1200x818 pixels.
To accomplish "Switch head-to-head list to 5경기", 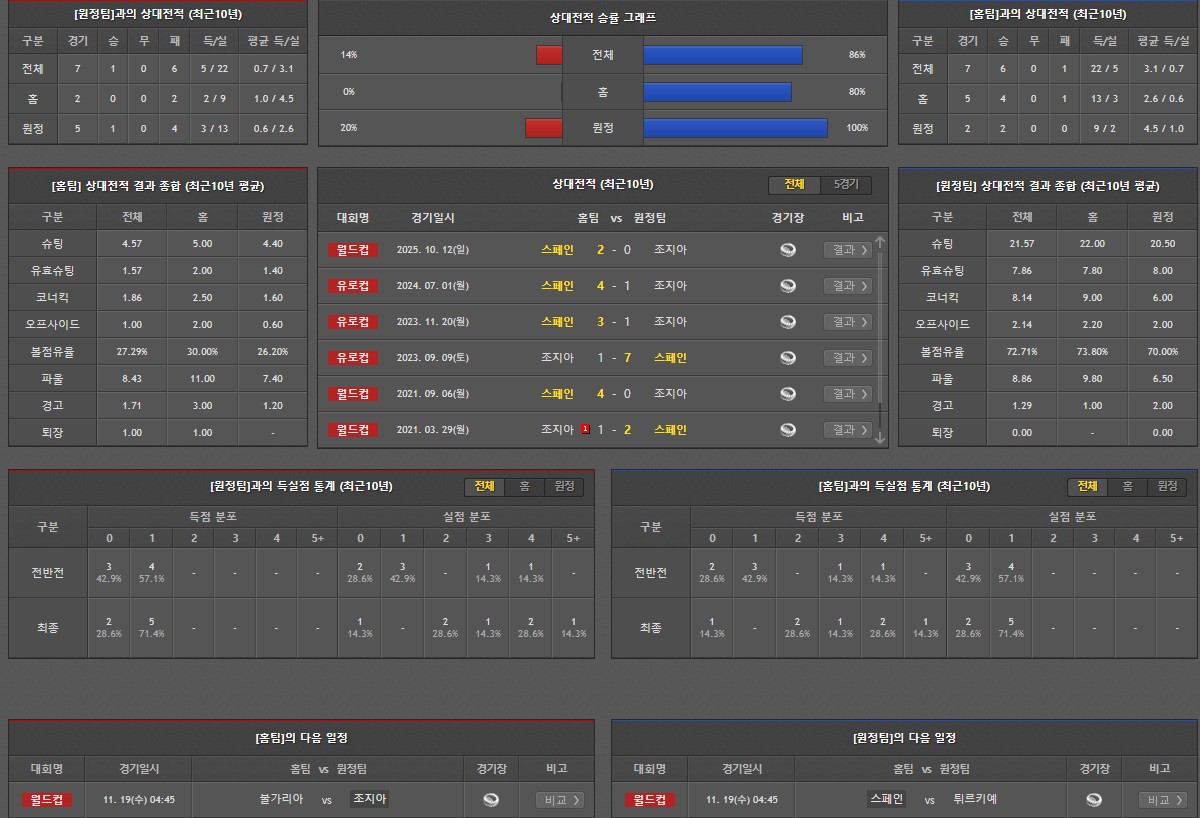I will [845, 185].
